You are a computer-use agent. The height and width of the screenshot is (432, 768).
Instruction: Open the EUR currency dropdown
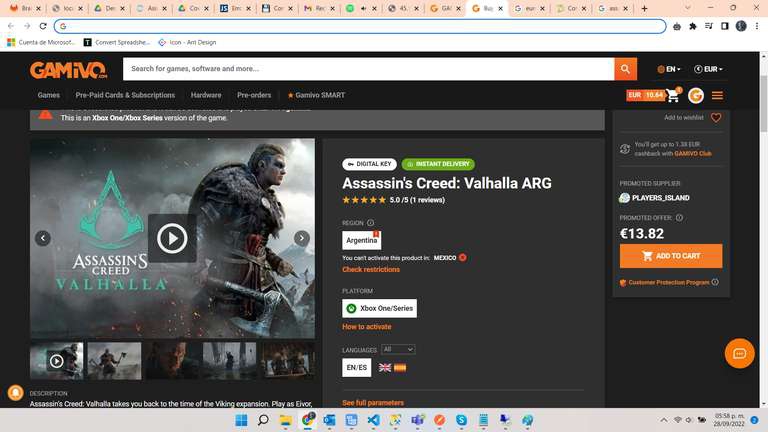pos(708,69)
